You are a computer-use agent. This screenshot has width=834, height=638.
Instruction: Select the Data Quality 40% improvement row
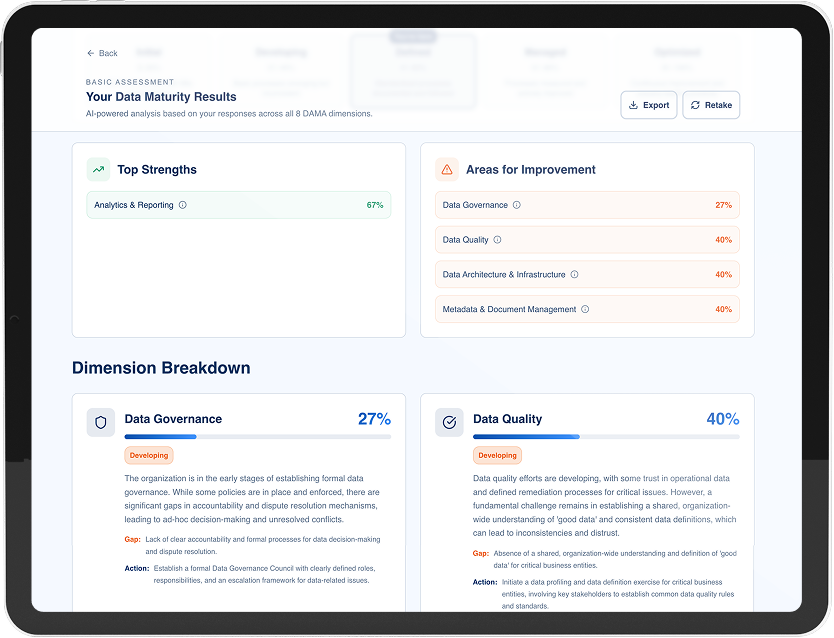(587, 240)
